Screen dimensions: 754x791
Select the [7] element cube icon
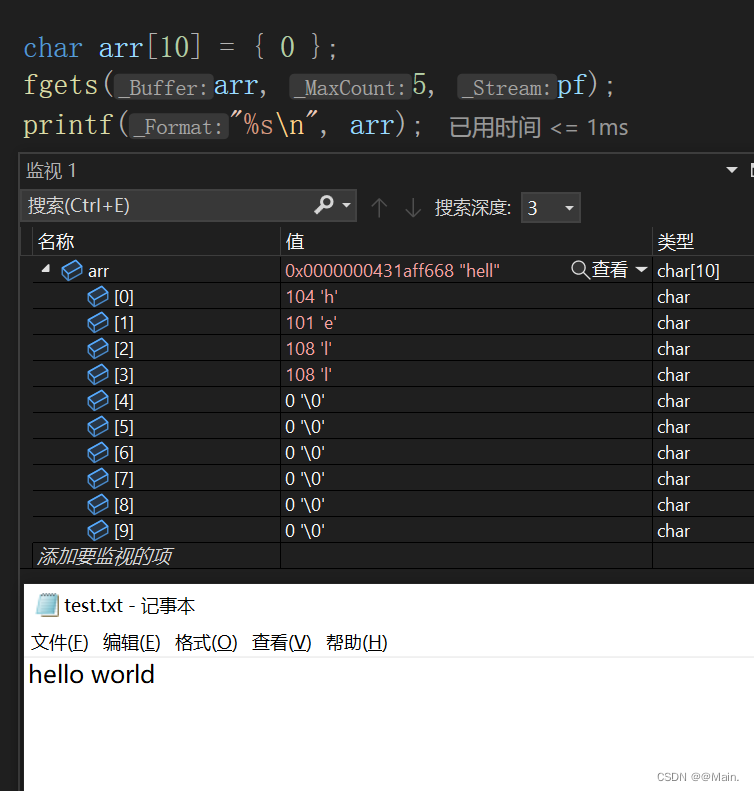97,479
